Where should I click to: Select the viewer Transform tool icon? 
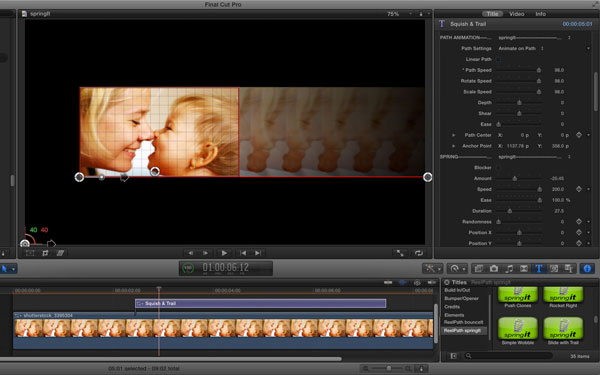pos(30,253)
